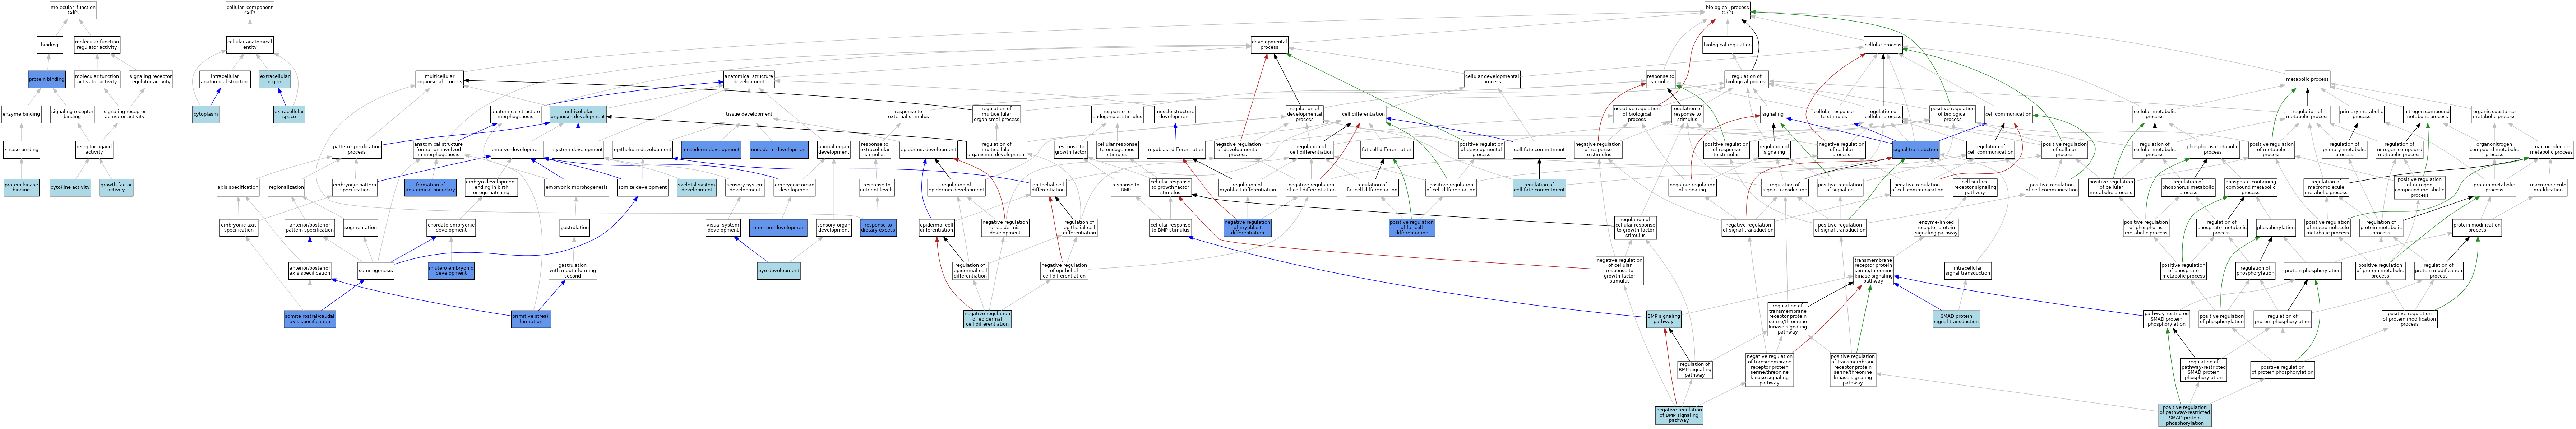The height and width of the screenshot is (429, 2576).
Task: Select the macromolecule modification node
Action: [x=2547, y=187]
